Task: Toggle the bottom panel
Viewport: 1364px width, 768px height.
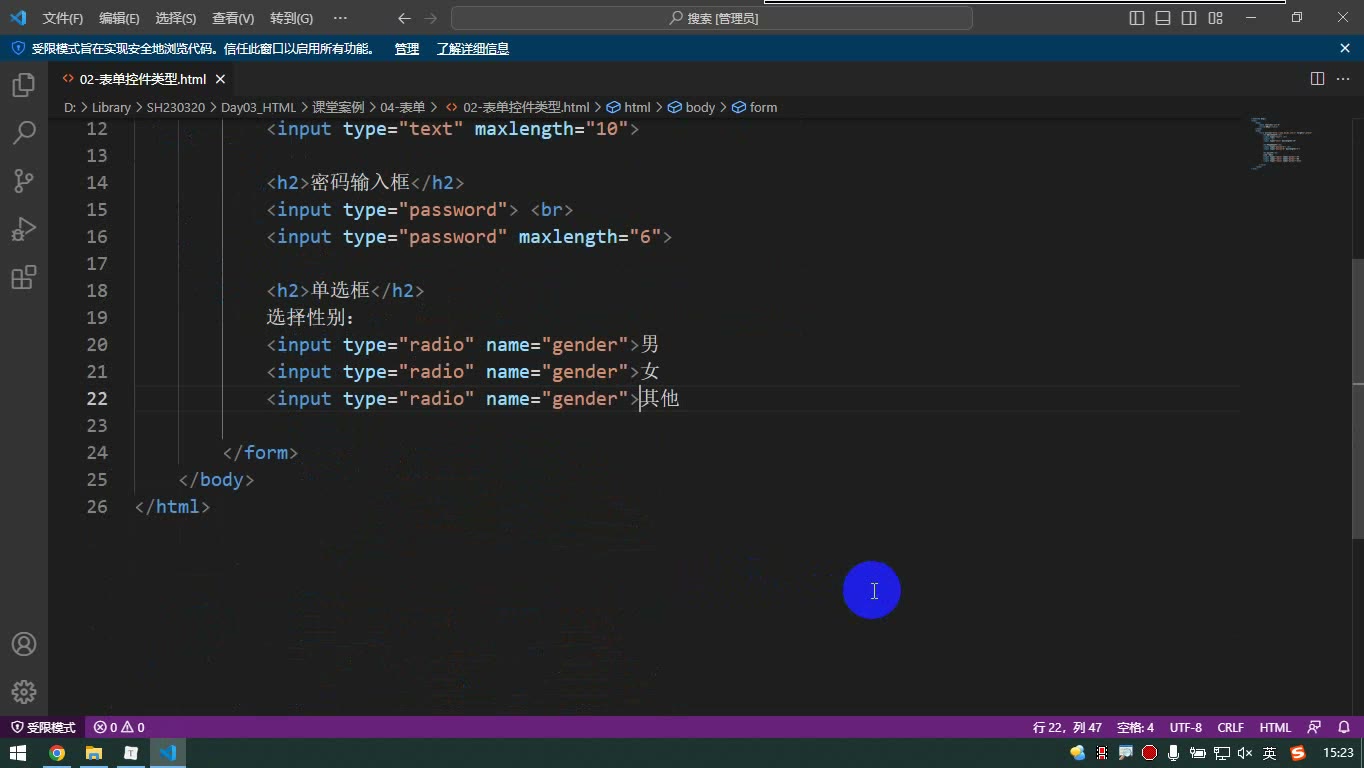Action: click(x=1163, y=18)
